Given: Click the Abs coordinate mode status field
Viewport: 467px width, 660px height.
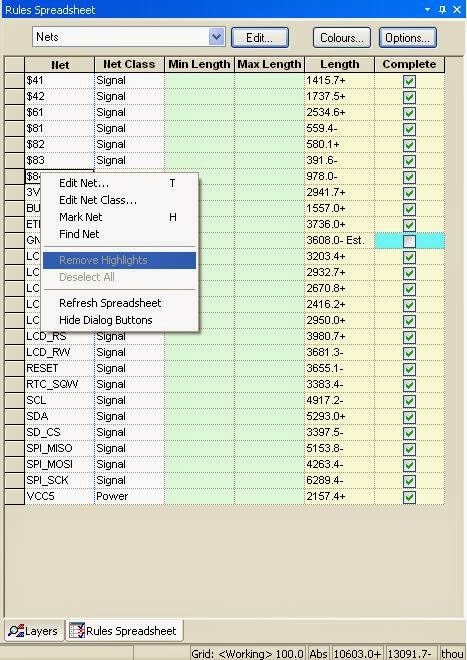Looking at the screenshot, I should point(319,654).
